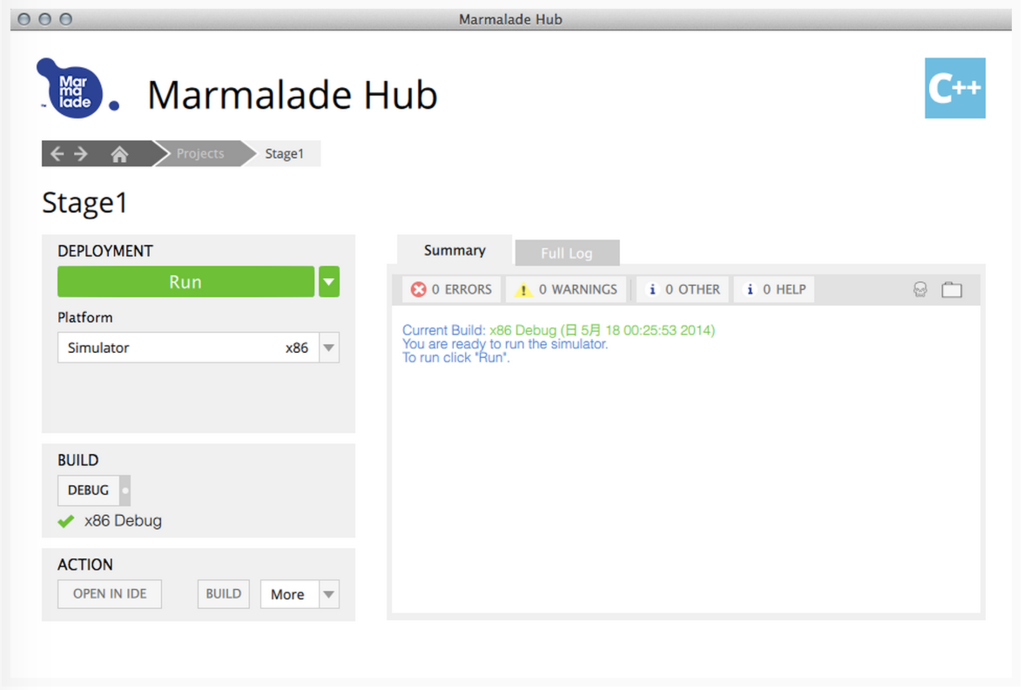Click the DEPLOYMENT section header
The height and width of the screenshot is (690, 1024).
coord(105,251)
